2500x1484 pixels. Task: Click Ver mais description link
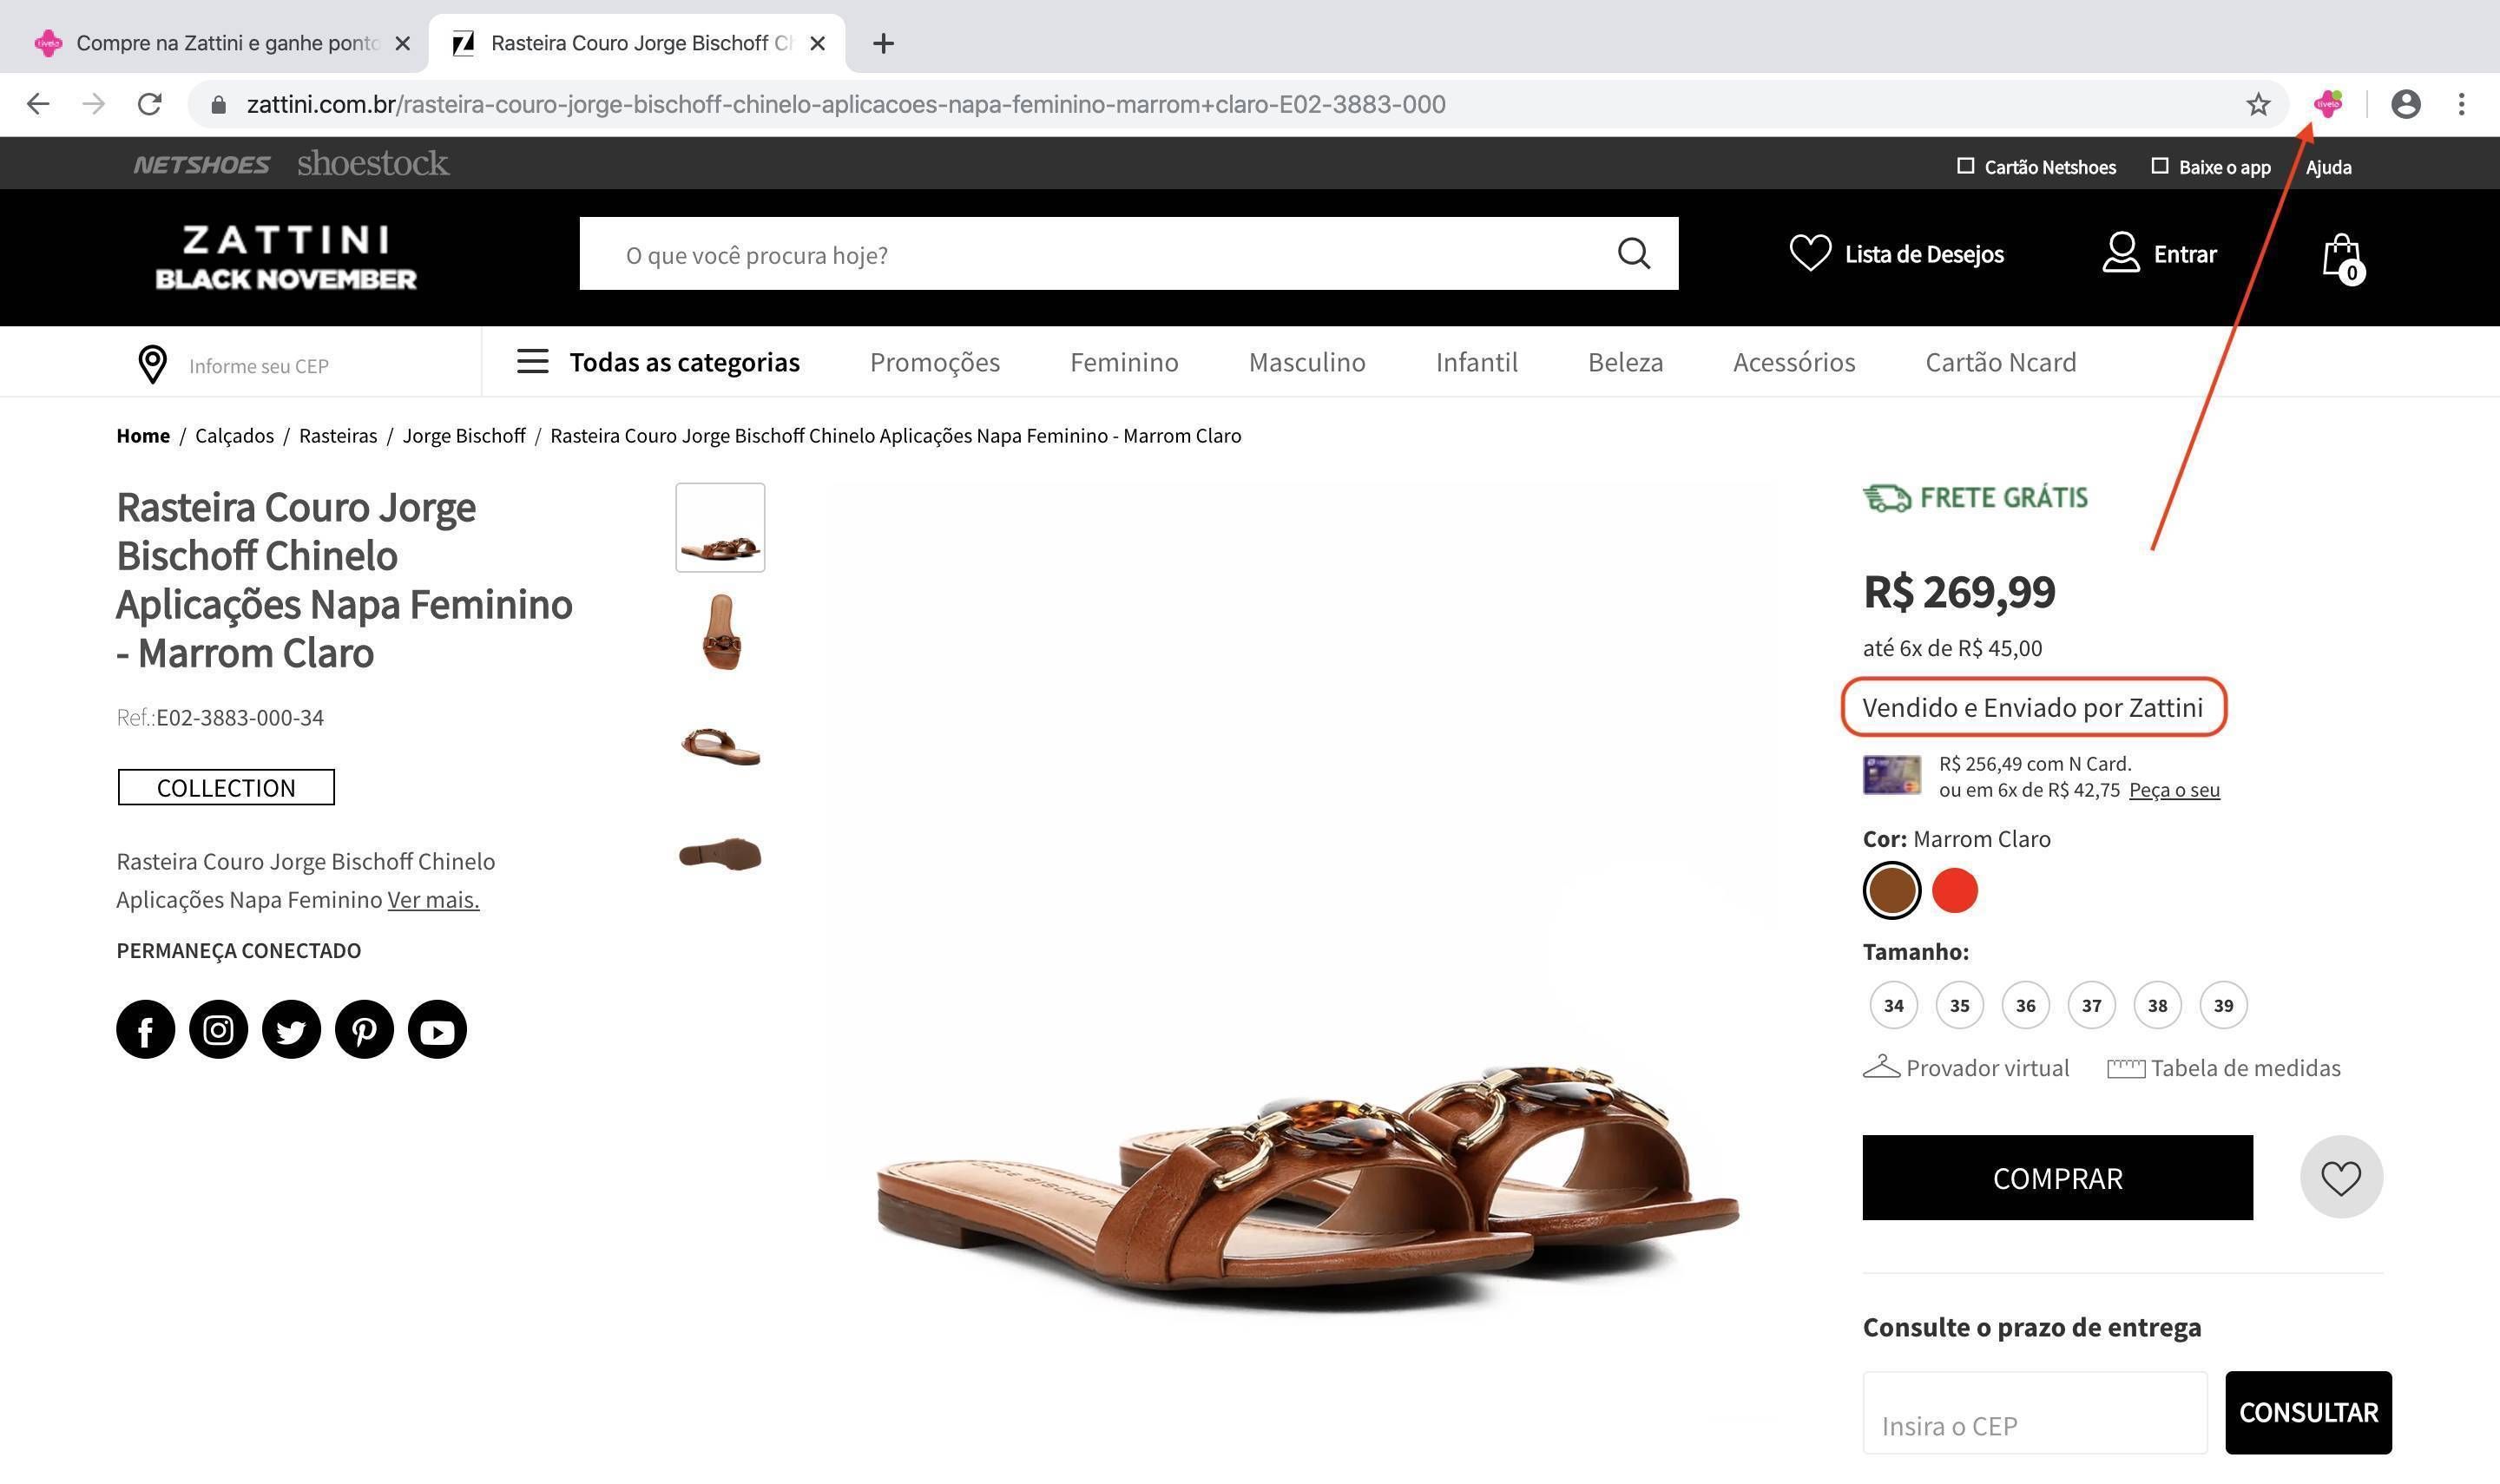pos(433,899)
